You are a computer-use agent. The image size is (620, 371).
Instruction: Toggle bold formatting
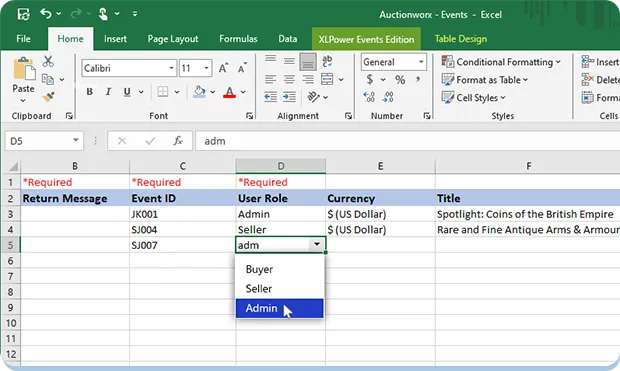click(x=90, y=92)
